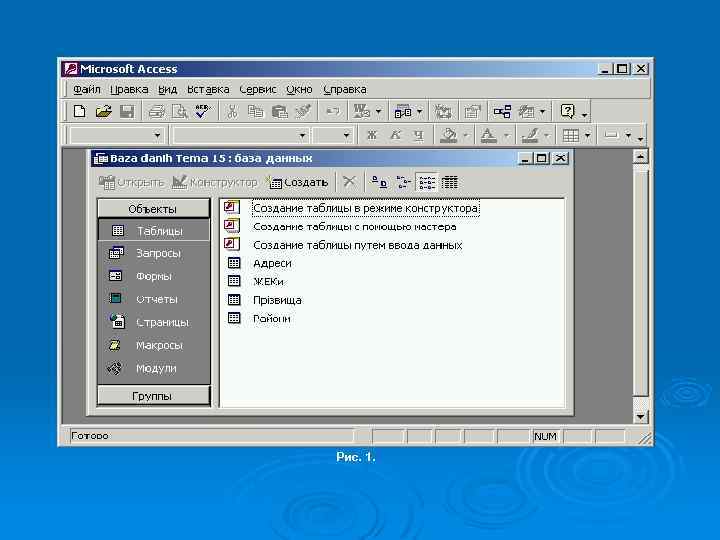The height and width of the screenshot is (540, 720).
Task: Click the gridlines icon
Action: tap(571, 135)
